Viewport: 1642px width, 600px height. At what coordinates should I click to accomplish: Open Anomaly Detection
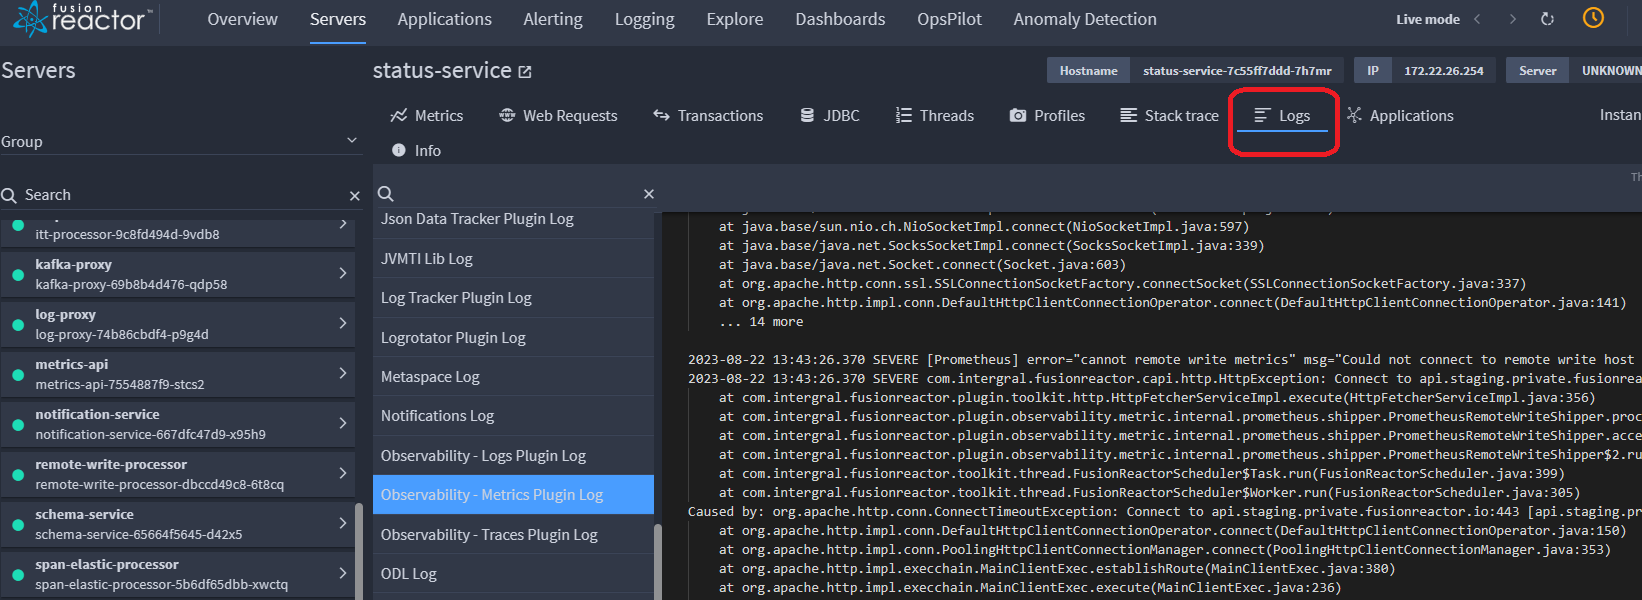click(1085, 19)
